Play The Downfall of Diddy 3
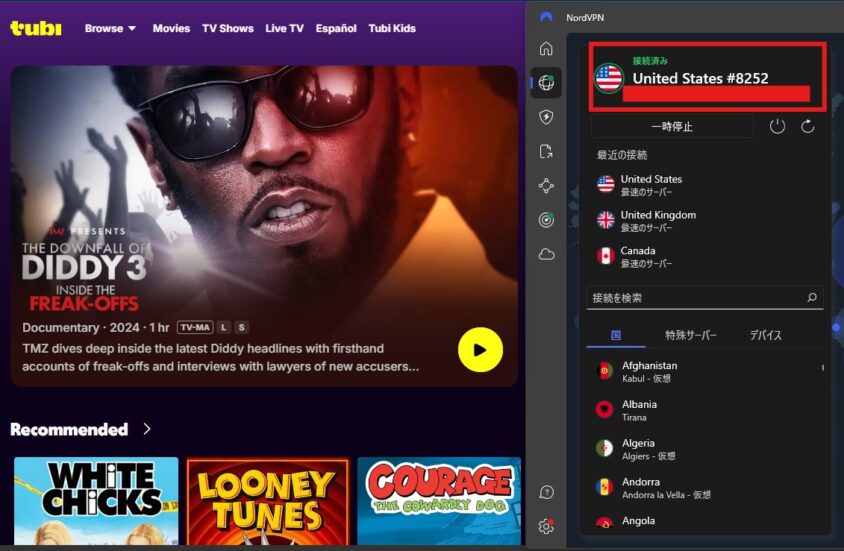844x551 pixels. click(480, 350)
